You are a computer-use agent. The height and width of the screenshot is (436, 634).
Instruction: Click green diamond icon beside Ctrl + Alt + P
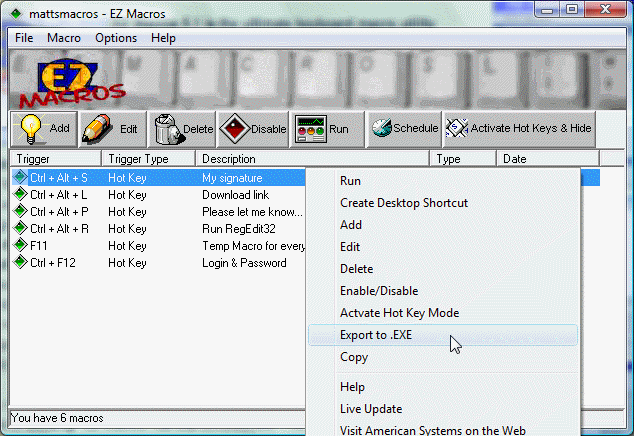pyautogui.click(x=20, y=211)
